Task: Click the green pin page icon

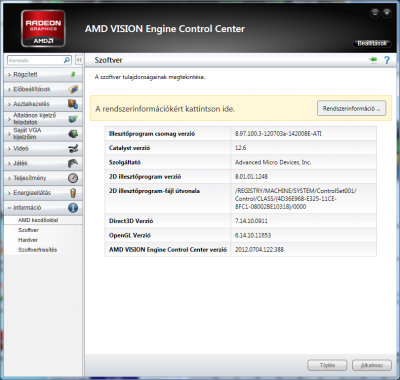Action: (373, 60)
